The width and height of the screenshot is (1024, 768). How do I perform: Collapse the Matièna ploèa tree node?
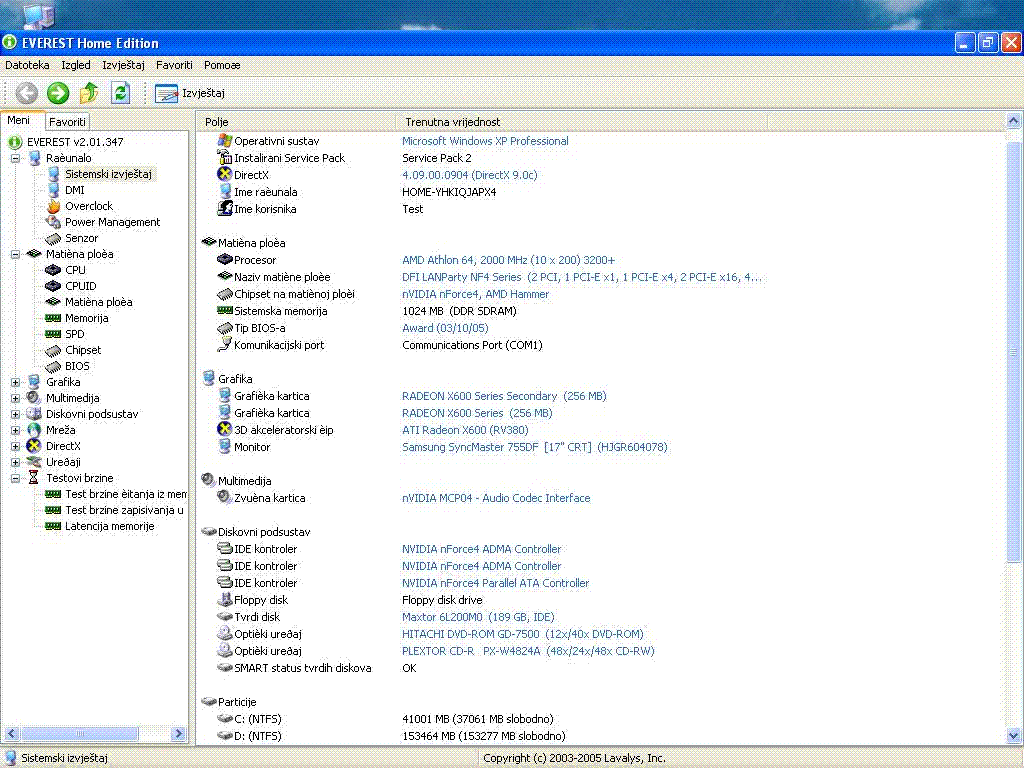tap(16, 254)
